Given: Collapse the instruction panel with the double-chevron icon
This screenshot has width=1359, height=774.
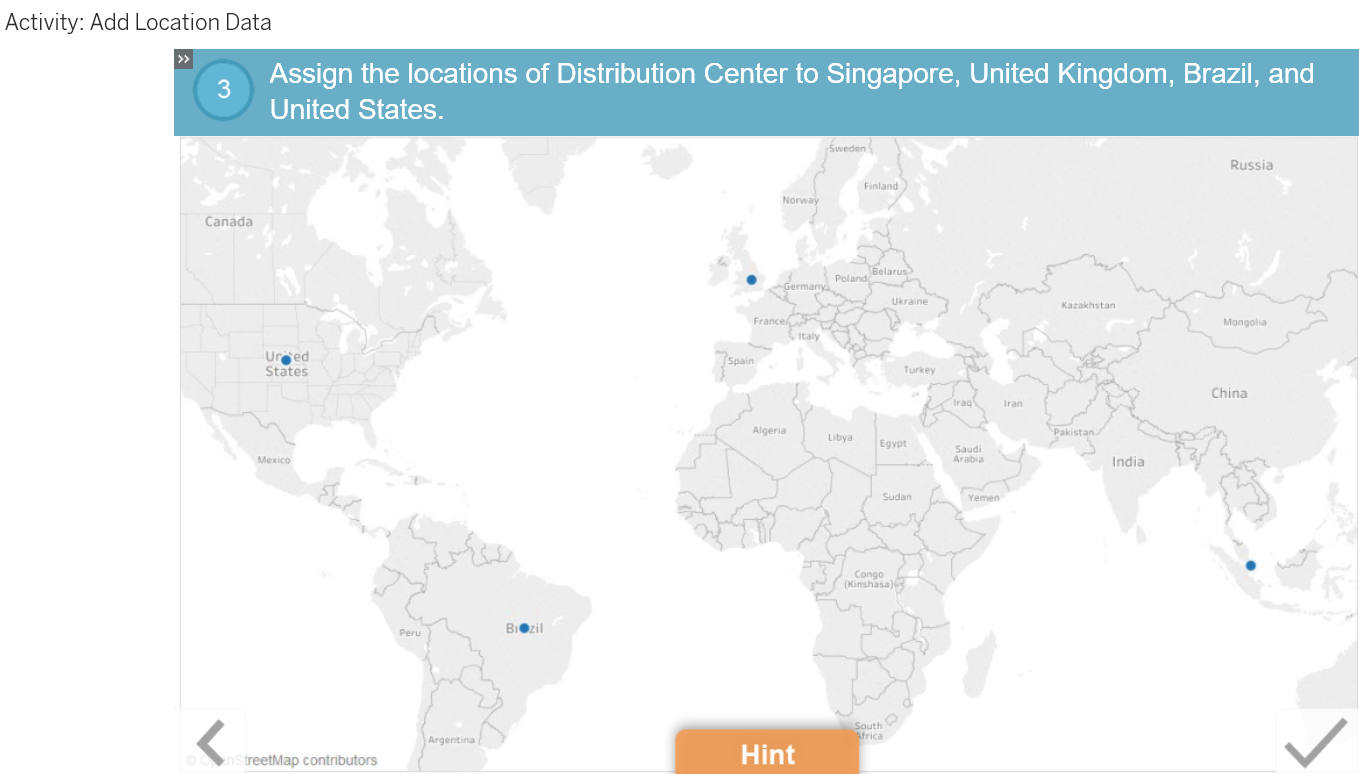Looking at the screenshot, I should (183, 59).
